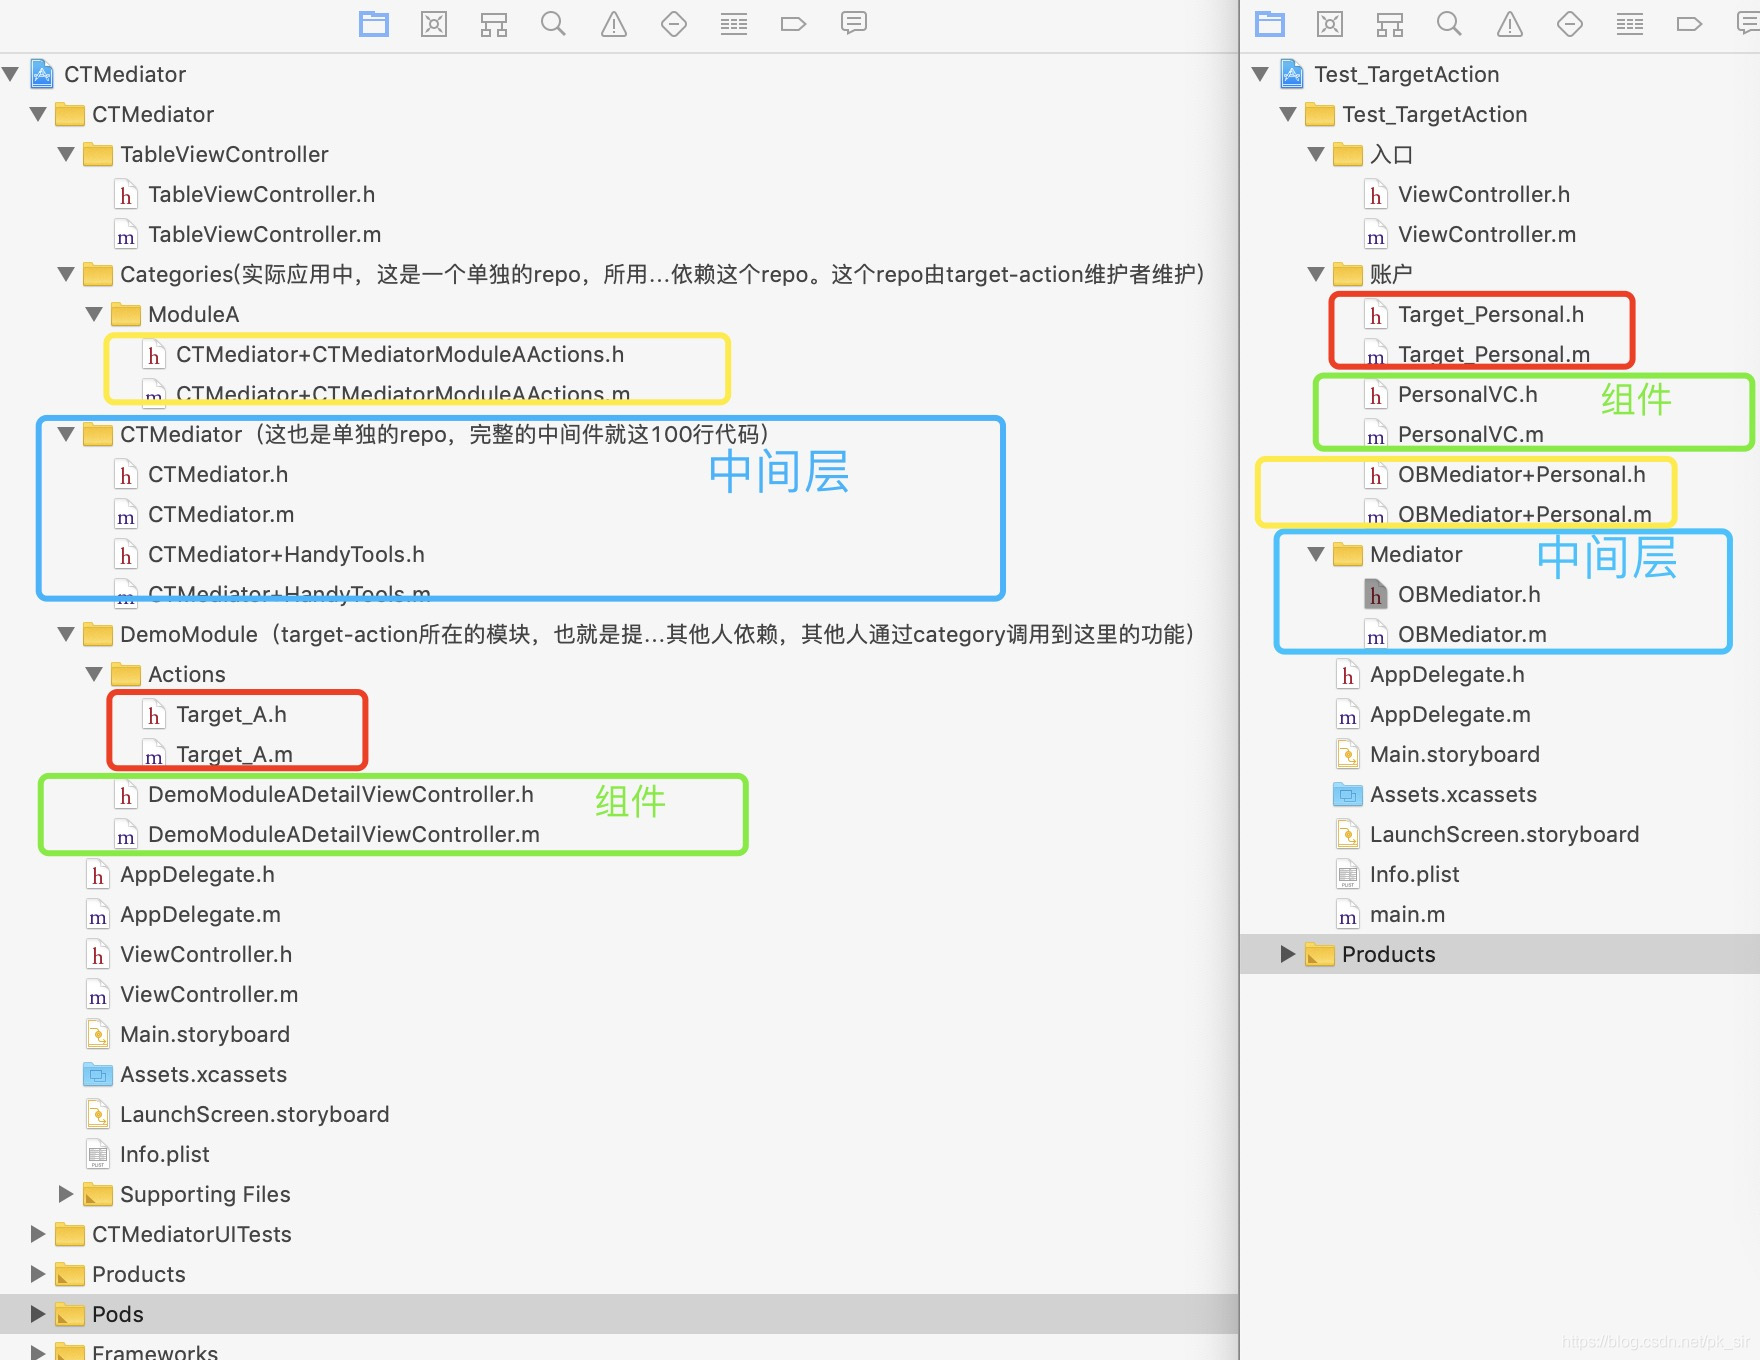Screen dimensions: 1760x1360
Task: Open Issue navigator in left window
Action: [x=614, y=24]
